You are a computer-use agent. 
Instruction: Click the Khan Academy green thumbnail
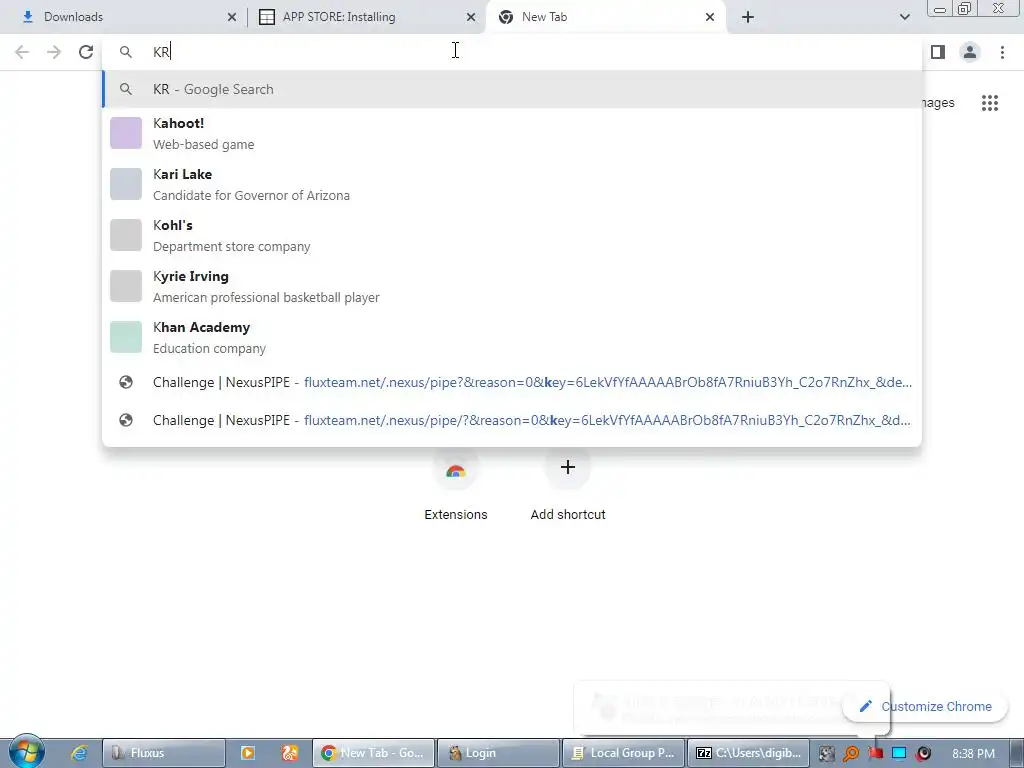[126, 337]
